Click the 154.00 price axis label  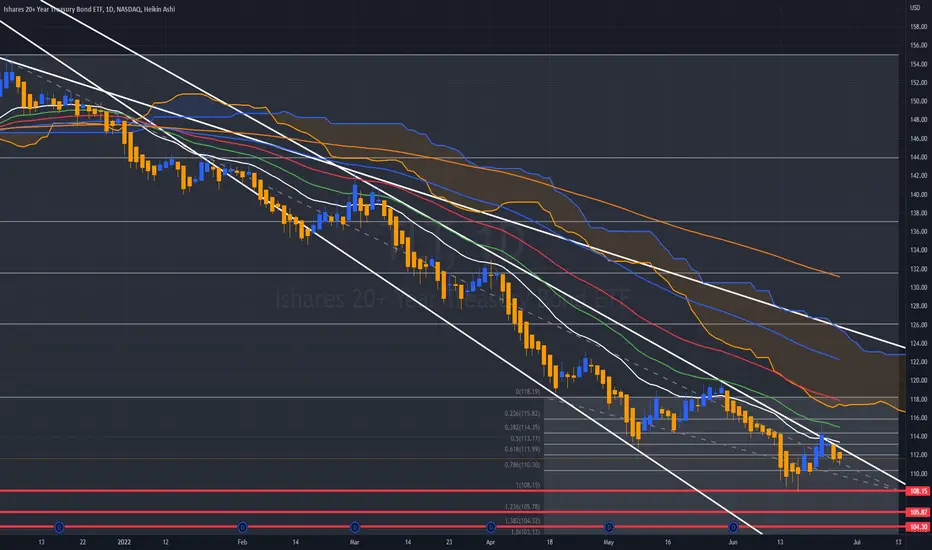pos(918,64)
